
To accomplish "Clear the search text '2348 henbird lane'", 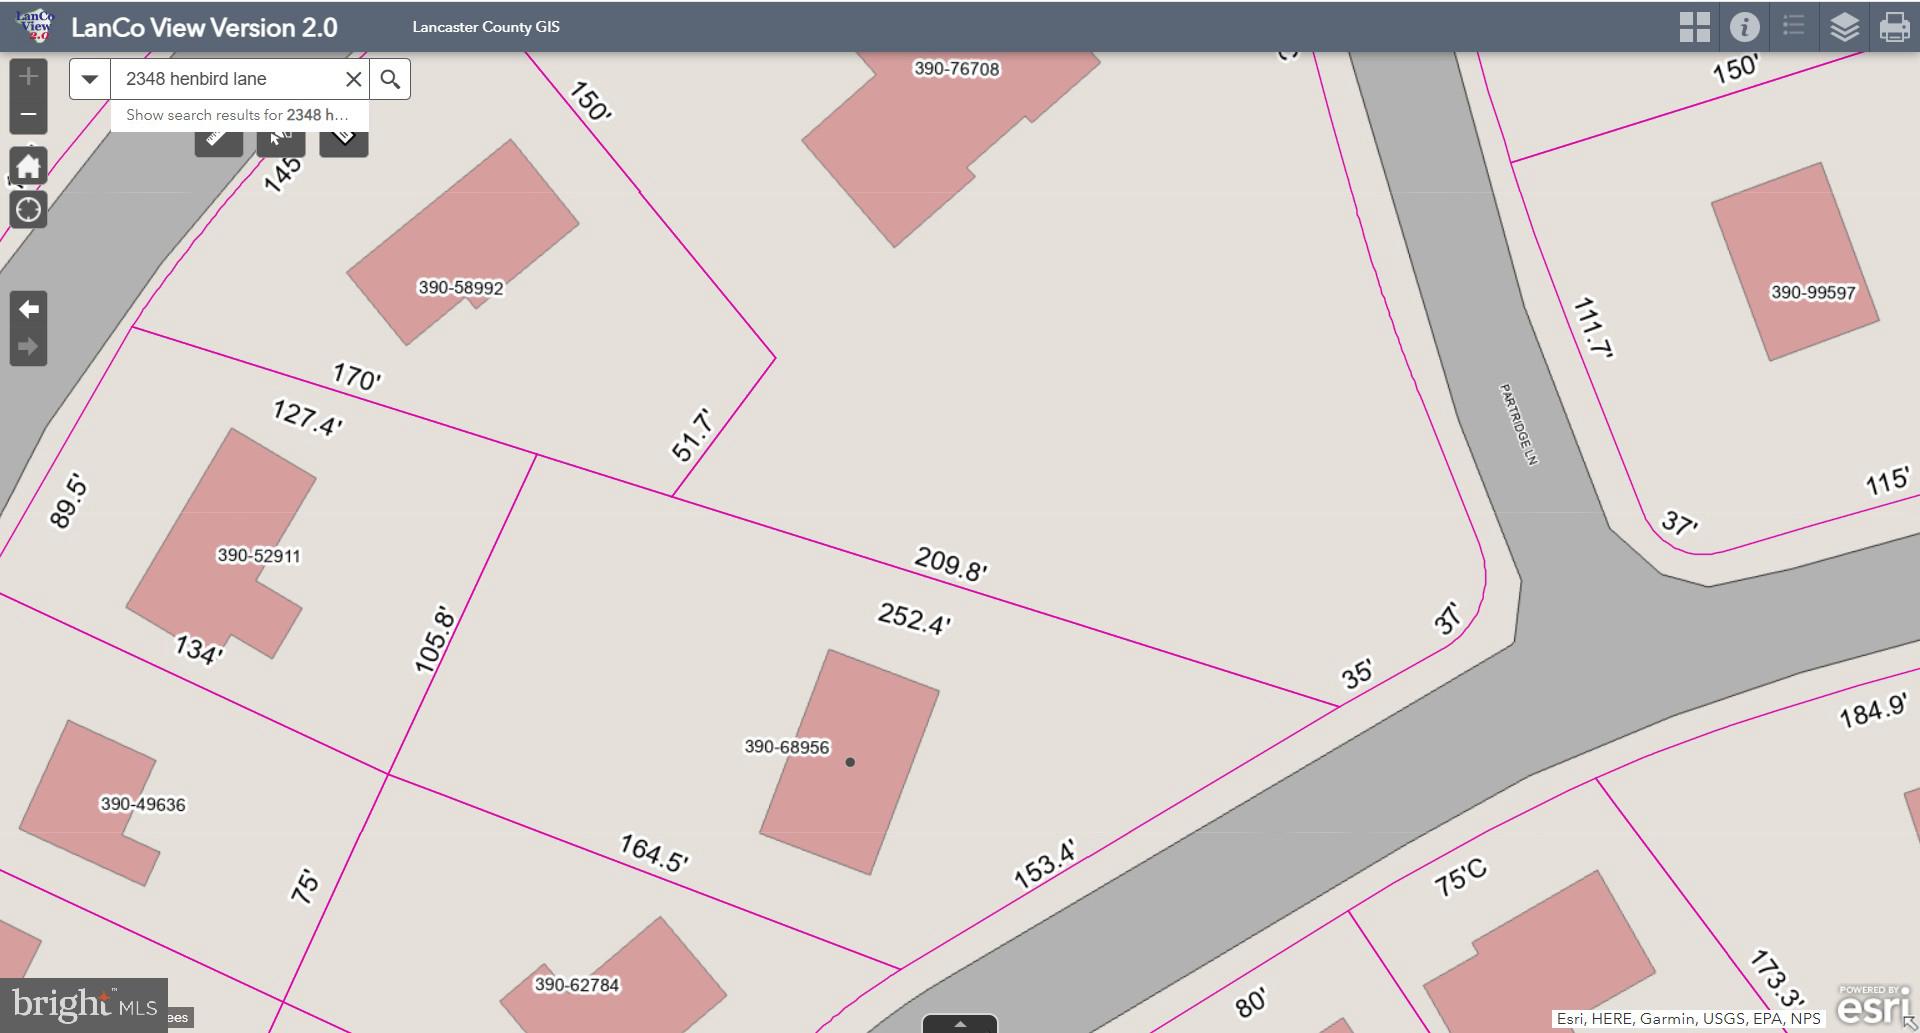I will (353, 79).
